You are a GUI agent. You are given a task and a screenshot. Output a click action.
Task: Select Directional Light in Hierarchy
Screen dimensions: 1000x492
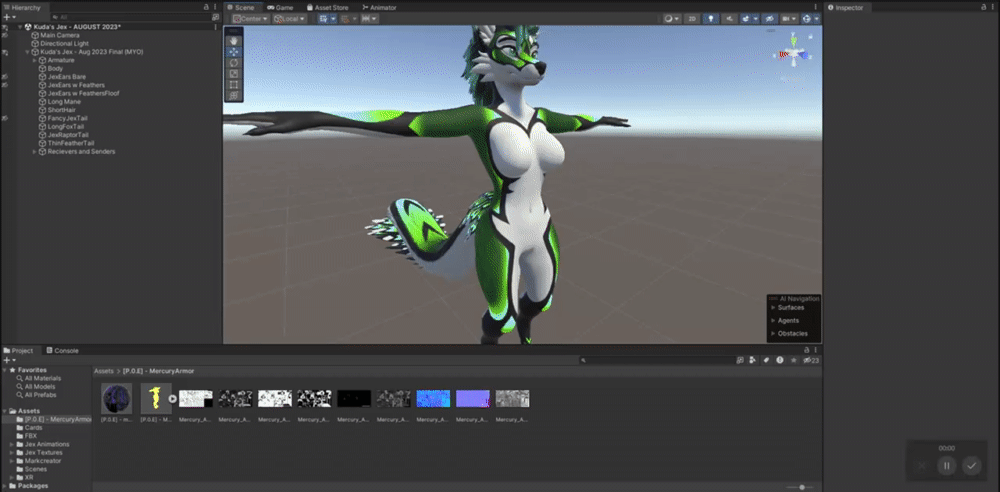64,43
